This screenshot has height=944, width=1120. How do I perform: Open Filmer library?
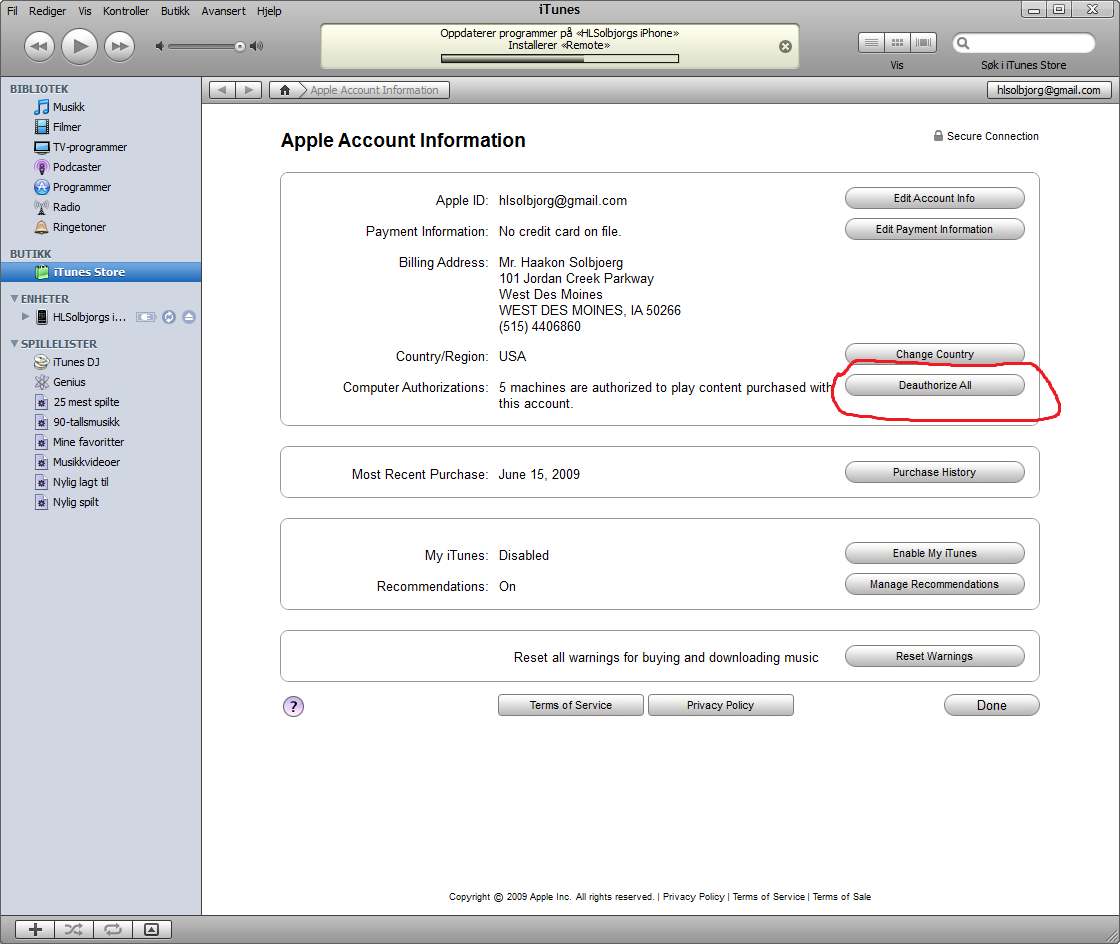[66, 127]
